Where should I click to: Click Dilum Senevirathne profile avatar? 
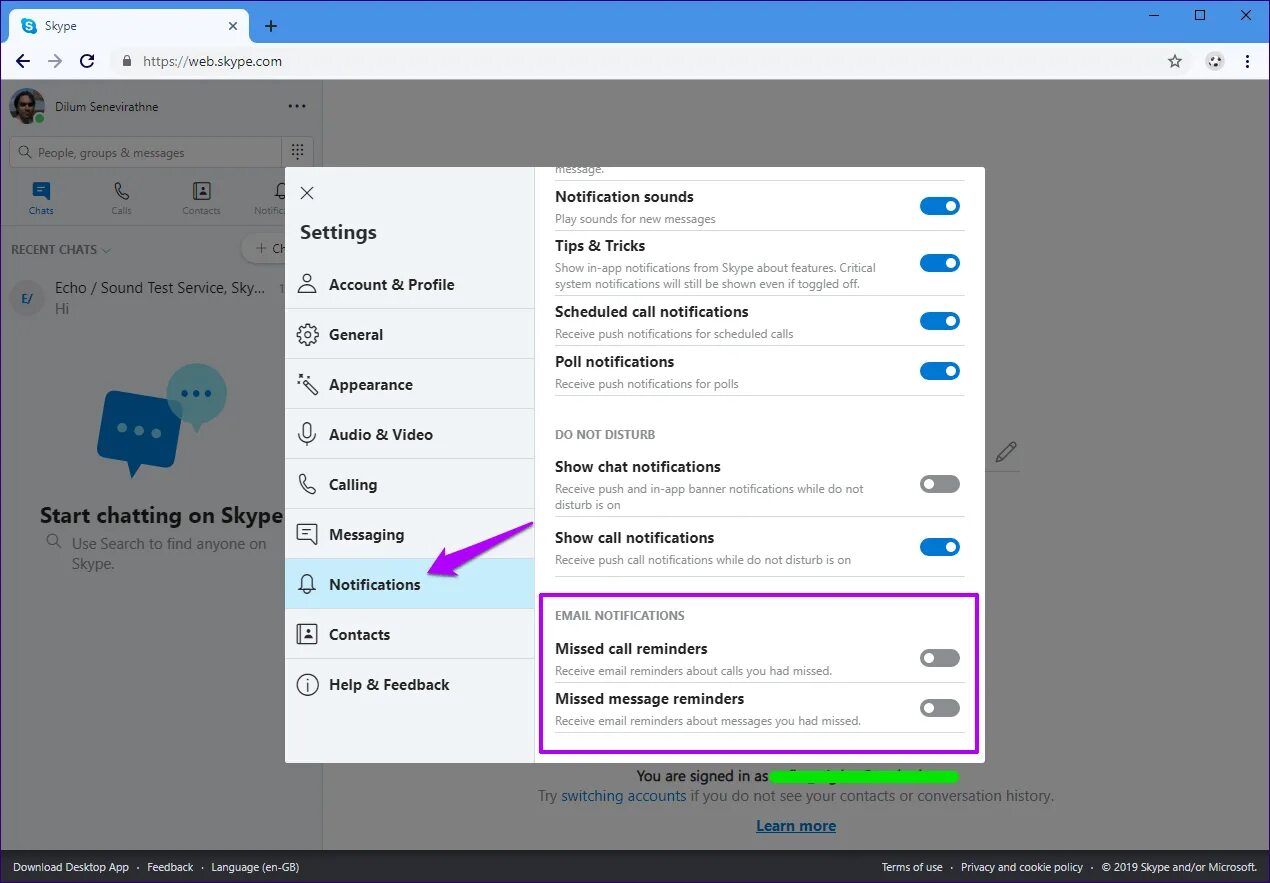tap(27, 106)
